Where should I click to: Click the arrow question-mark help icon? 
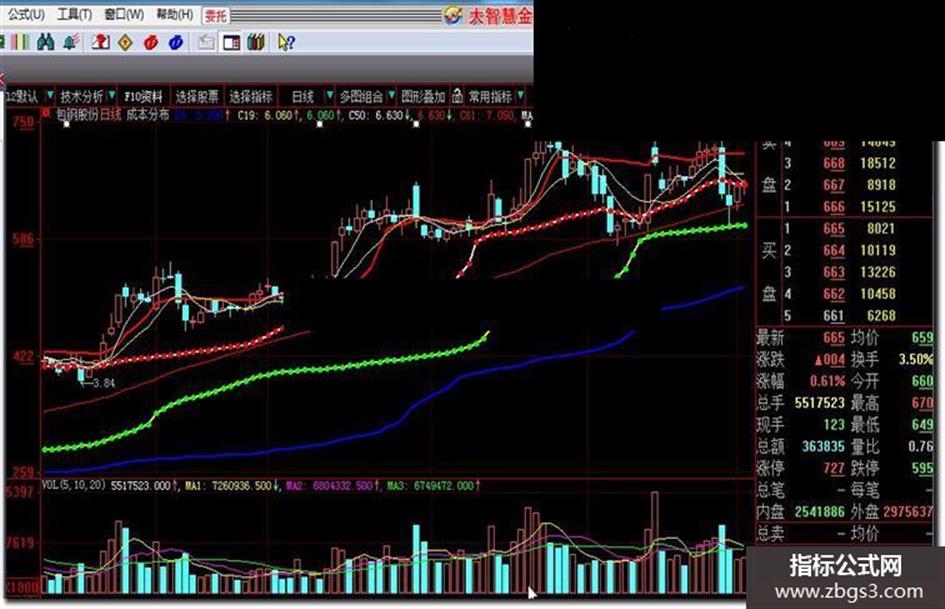click(x=286, y=42)
